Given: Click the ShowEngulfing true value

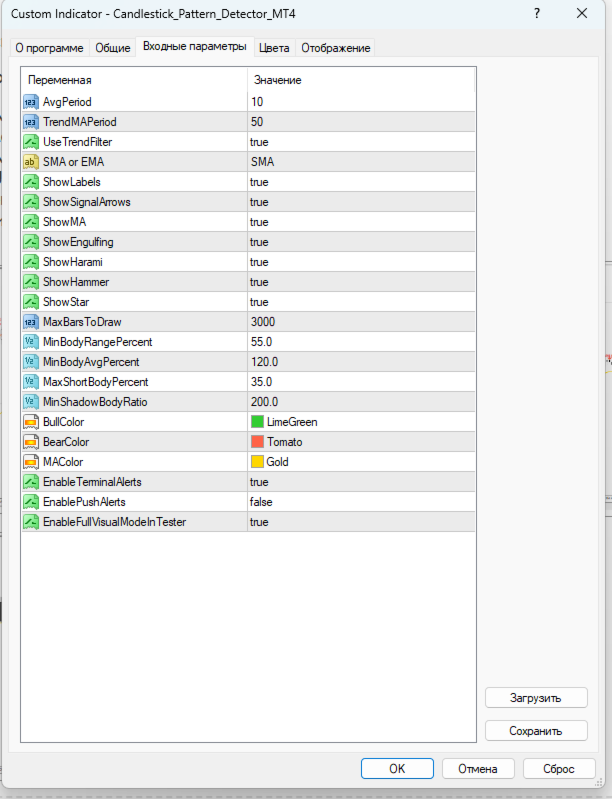Looking at the screenshot, I should [x=259, y=242].
